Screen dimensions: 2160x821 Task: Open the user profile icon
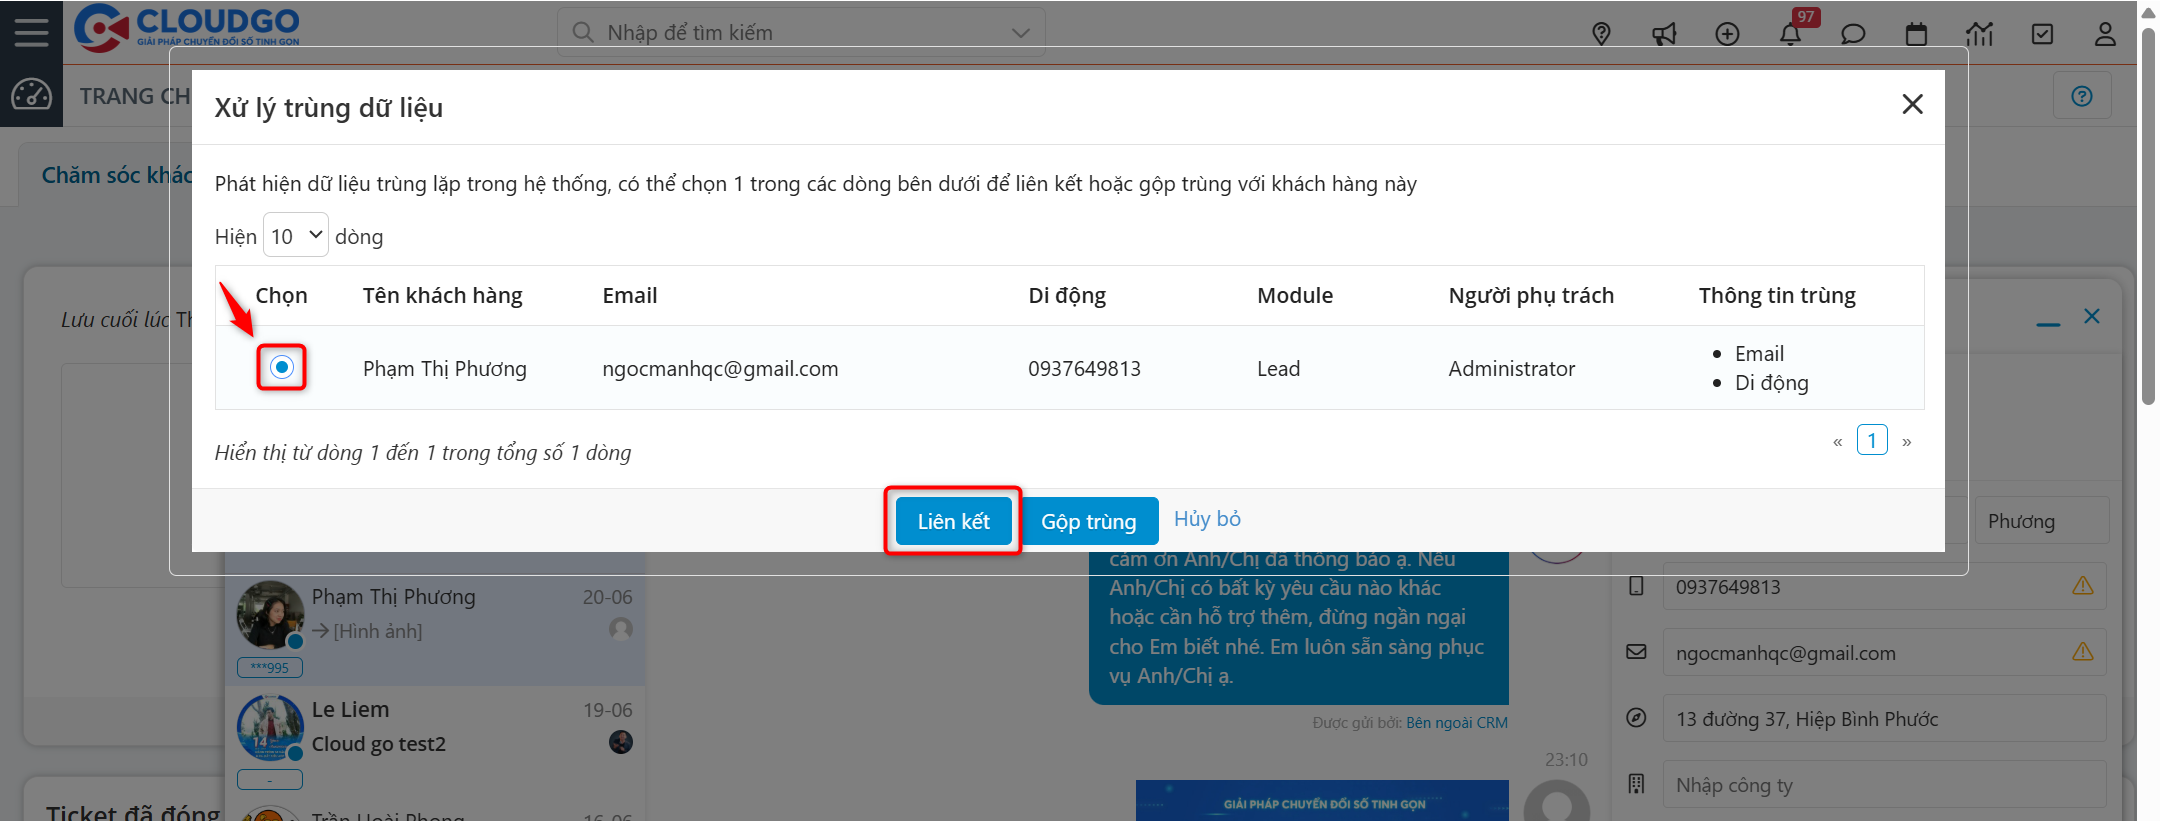(x=2105, y=34)
